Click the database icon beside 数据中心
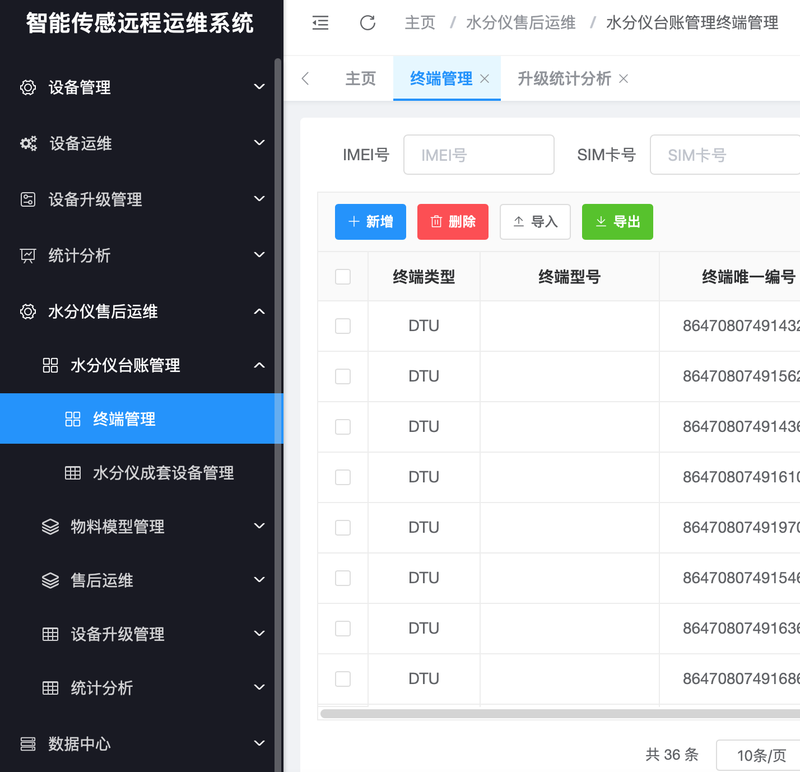Screen dimensions: 800x772 tap(28, 744)
